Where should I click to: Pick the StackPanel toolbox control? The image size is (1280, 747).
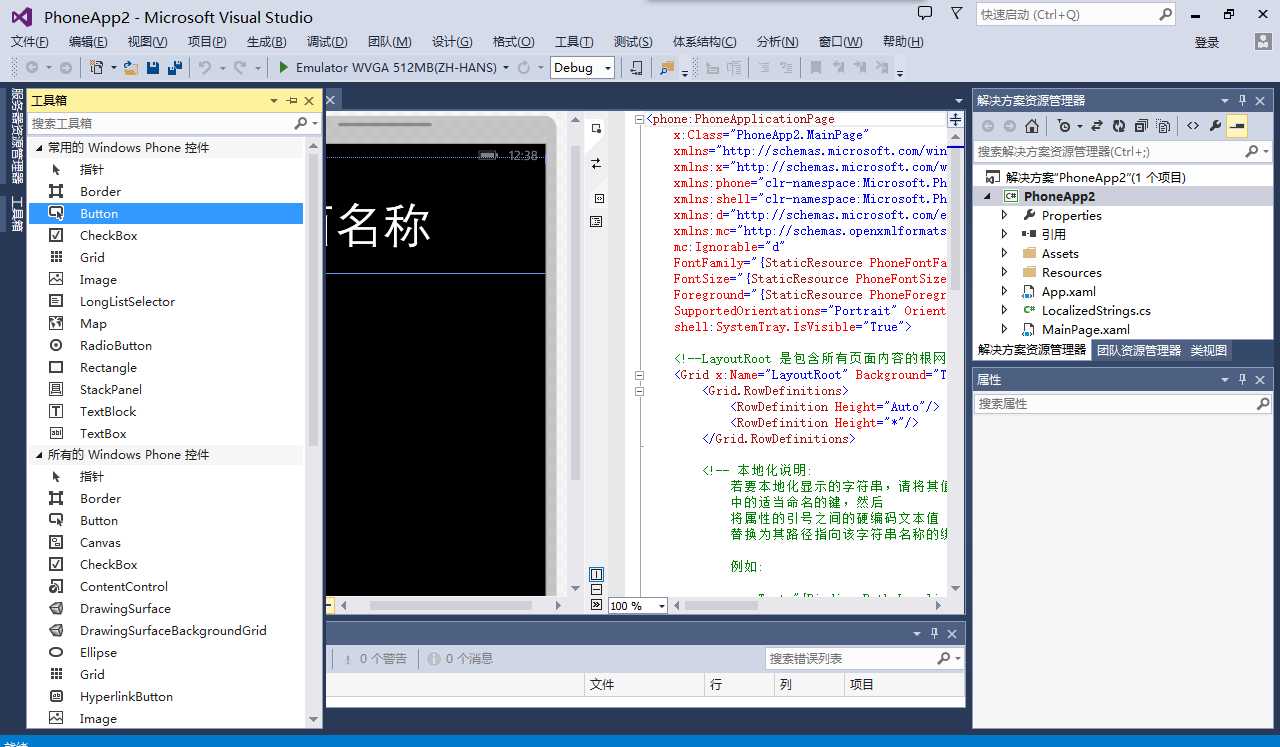(165, 389)
